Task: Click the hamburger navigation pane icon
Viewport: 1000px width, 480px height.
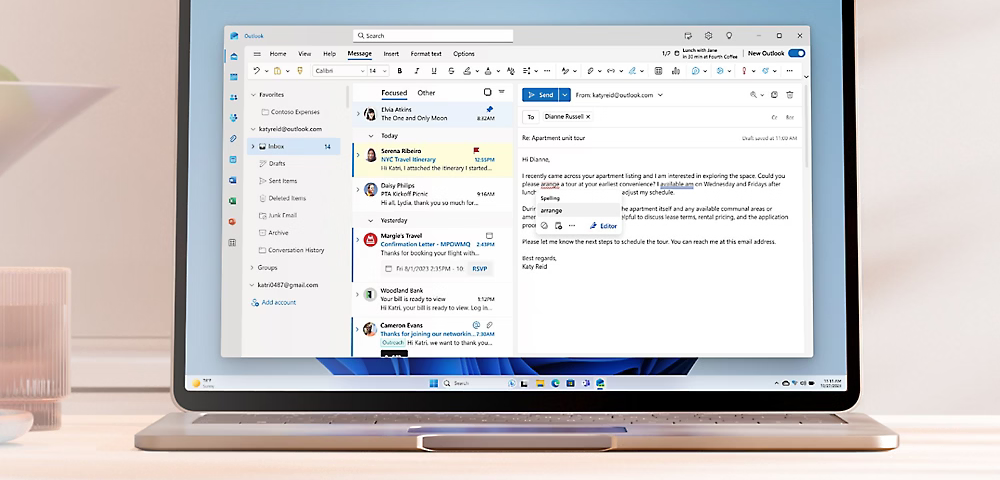Action: tap(257, 54)
